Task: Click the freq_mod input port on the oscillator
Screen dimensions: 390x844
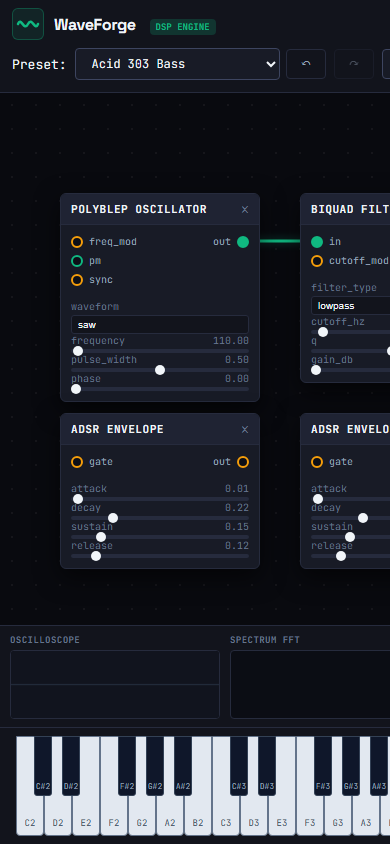Action: [77, 242]
